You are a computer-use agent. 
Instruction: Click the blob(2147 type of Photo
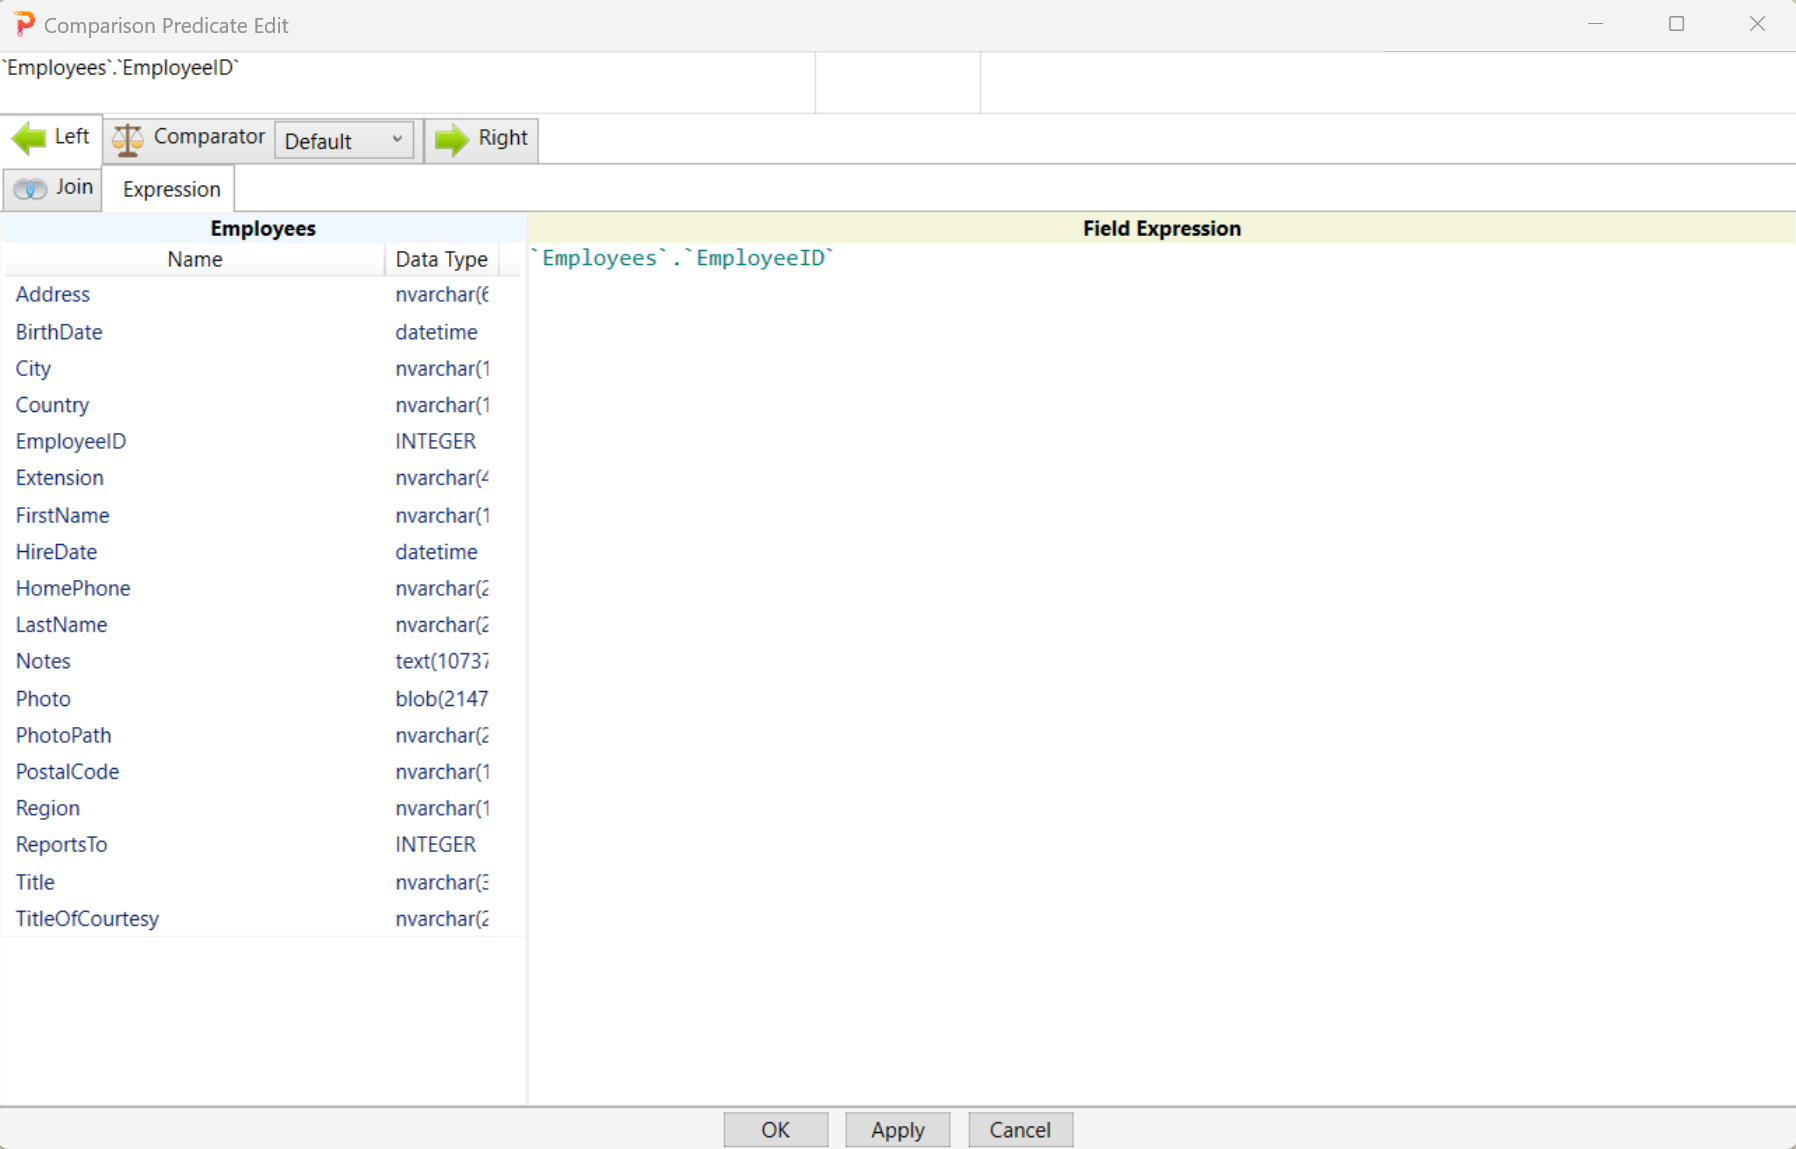coord(441,699)
